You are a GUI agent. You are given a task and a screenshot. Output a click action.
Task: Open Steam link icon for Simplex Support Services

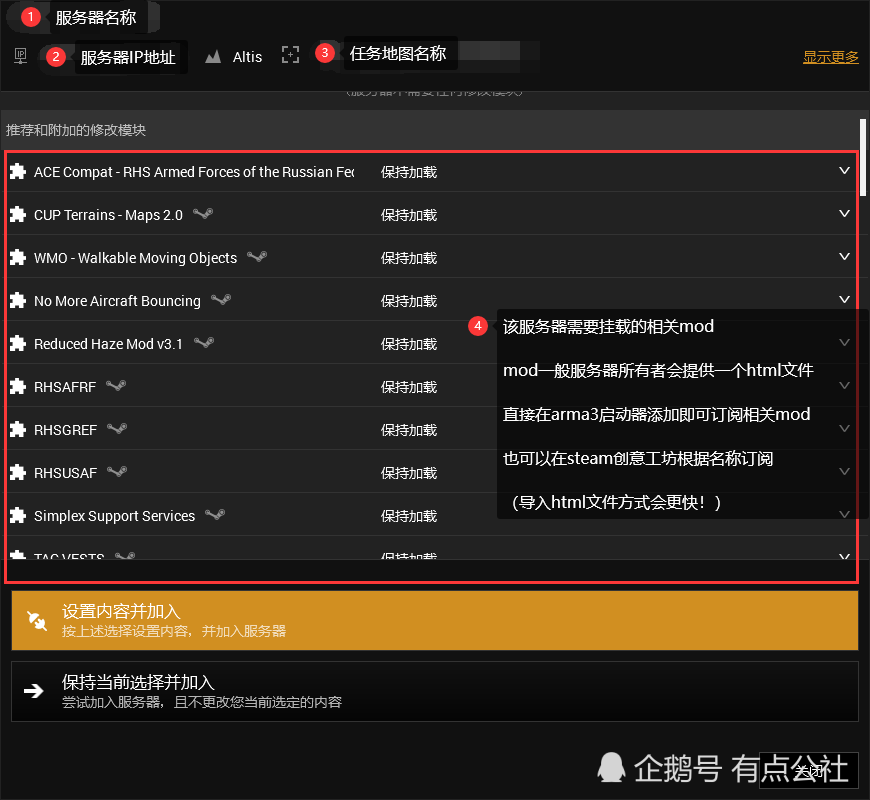coord(215,514)
